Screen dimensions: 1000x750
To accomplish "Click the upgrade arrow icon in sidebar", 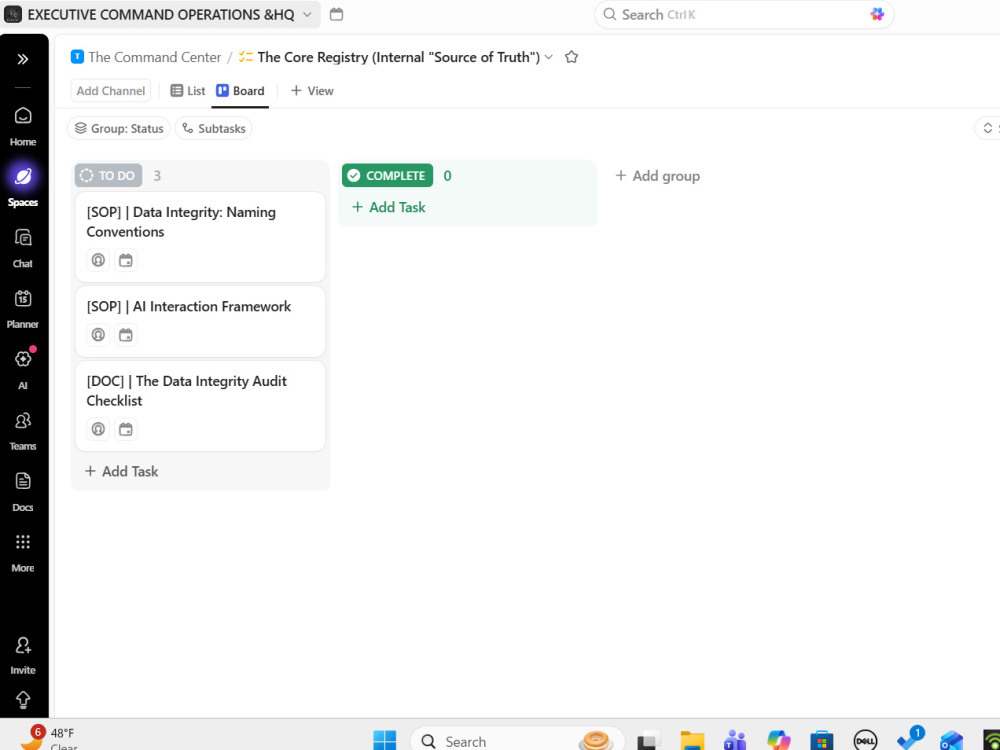I will pos(23,700).
